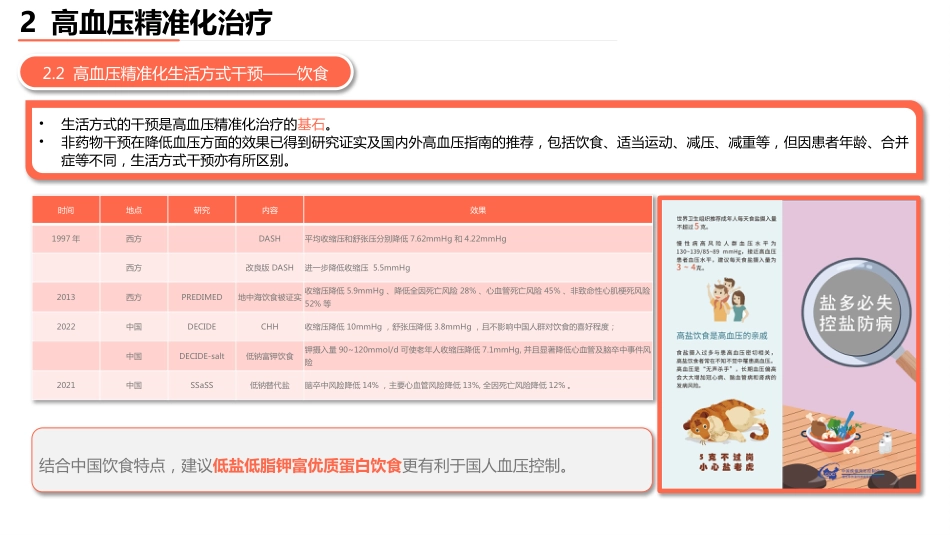Viewport: 950px width, 535px height.
Task: Click the DECIDE study cell in the 2022 row
Action: [202, 327]
